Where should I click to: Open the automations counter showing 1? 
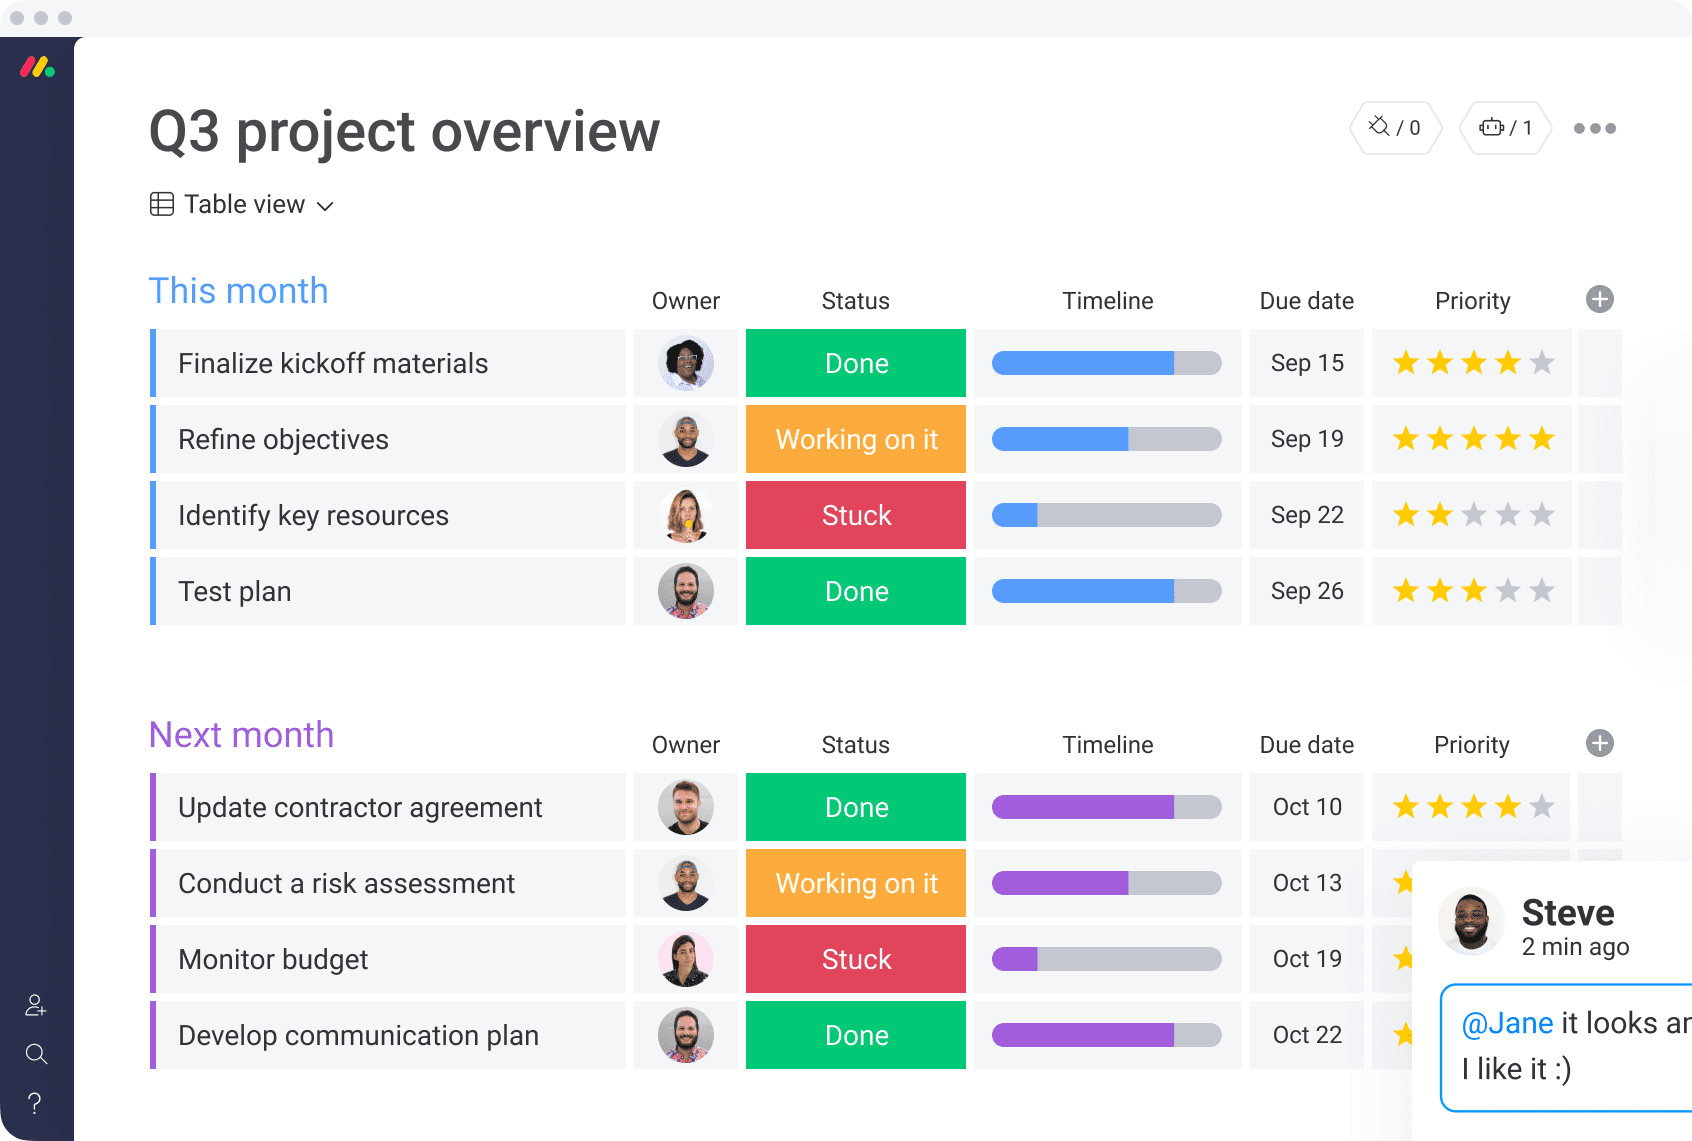point(1505,128)
